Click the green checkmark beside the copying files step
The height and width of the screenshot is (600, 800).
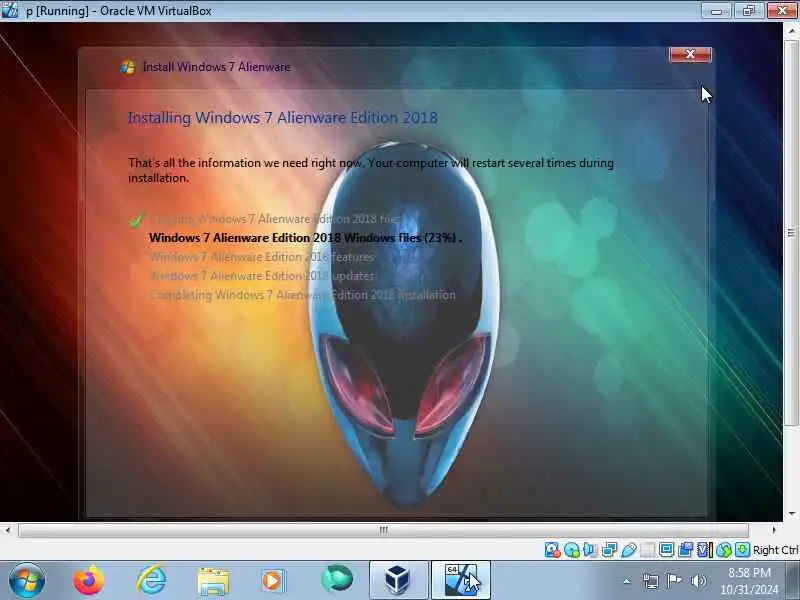point(136,220)
